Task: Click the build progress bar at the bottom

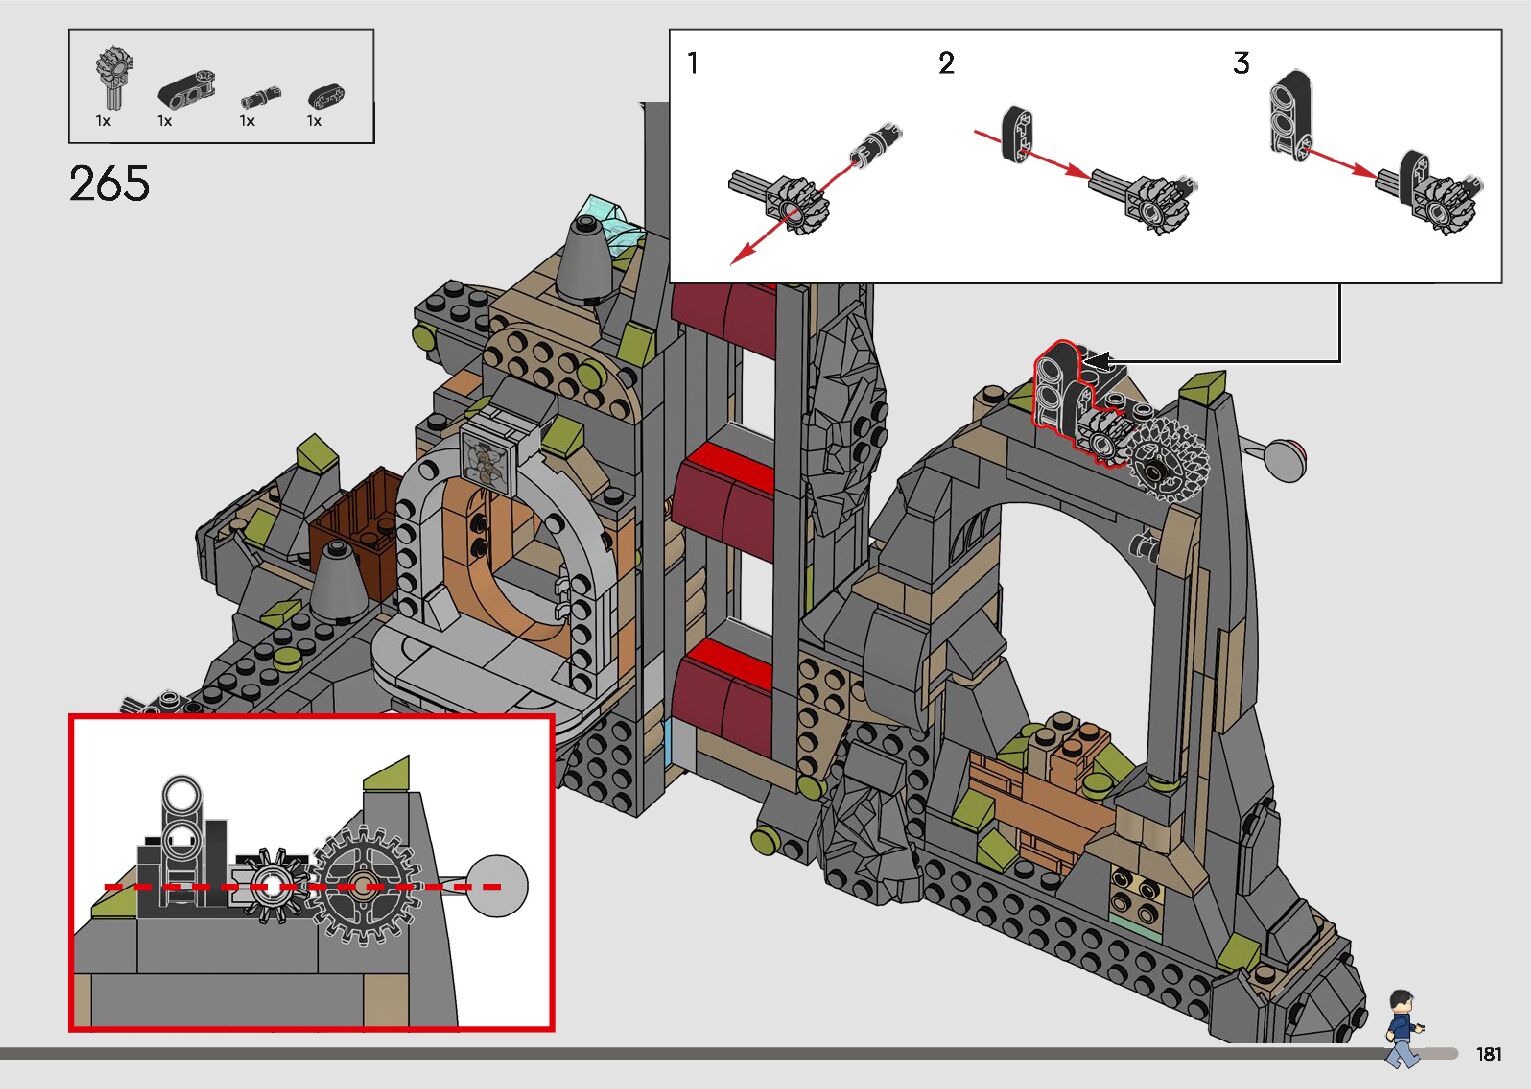Action: [700, 1053]
